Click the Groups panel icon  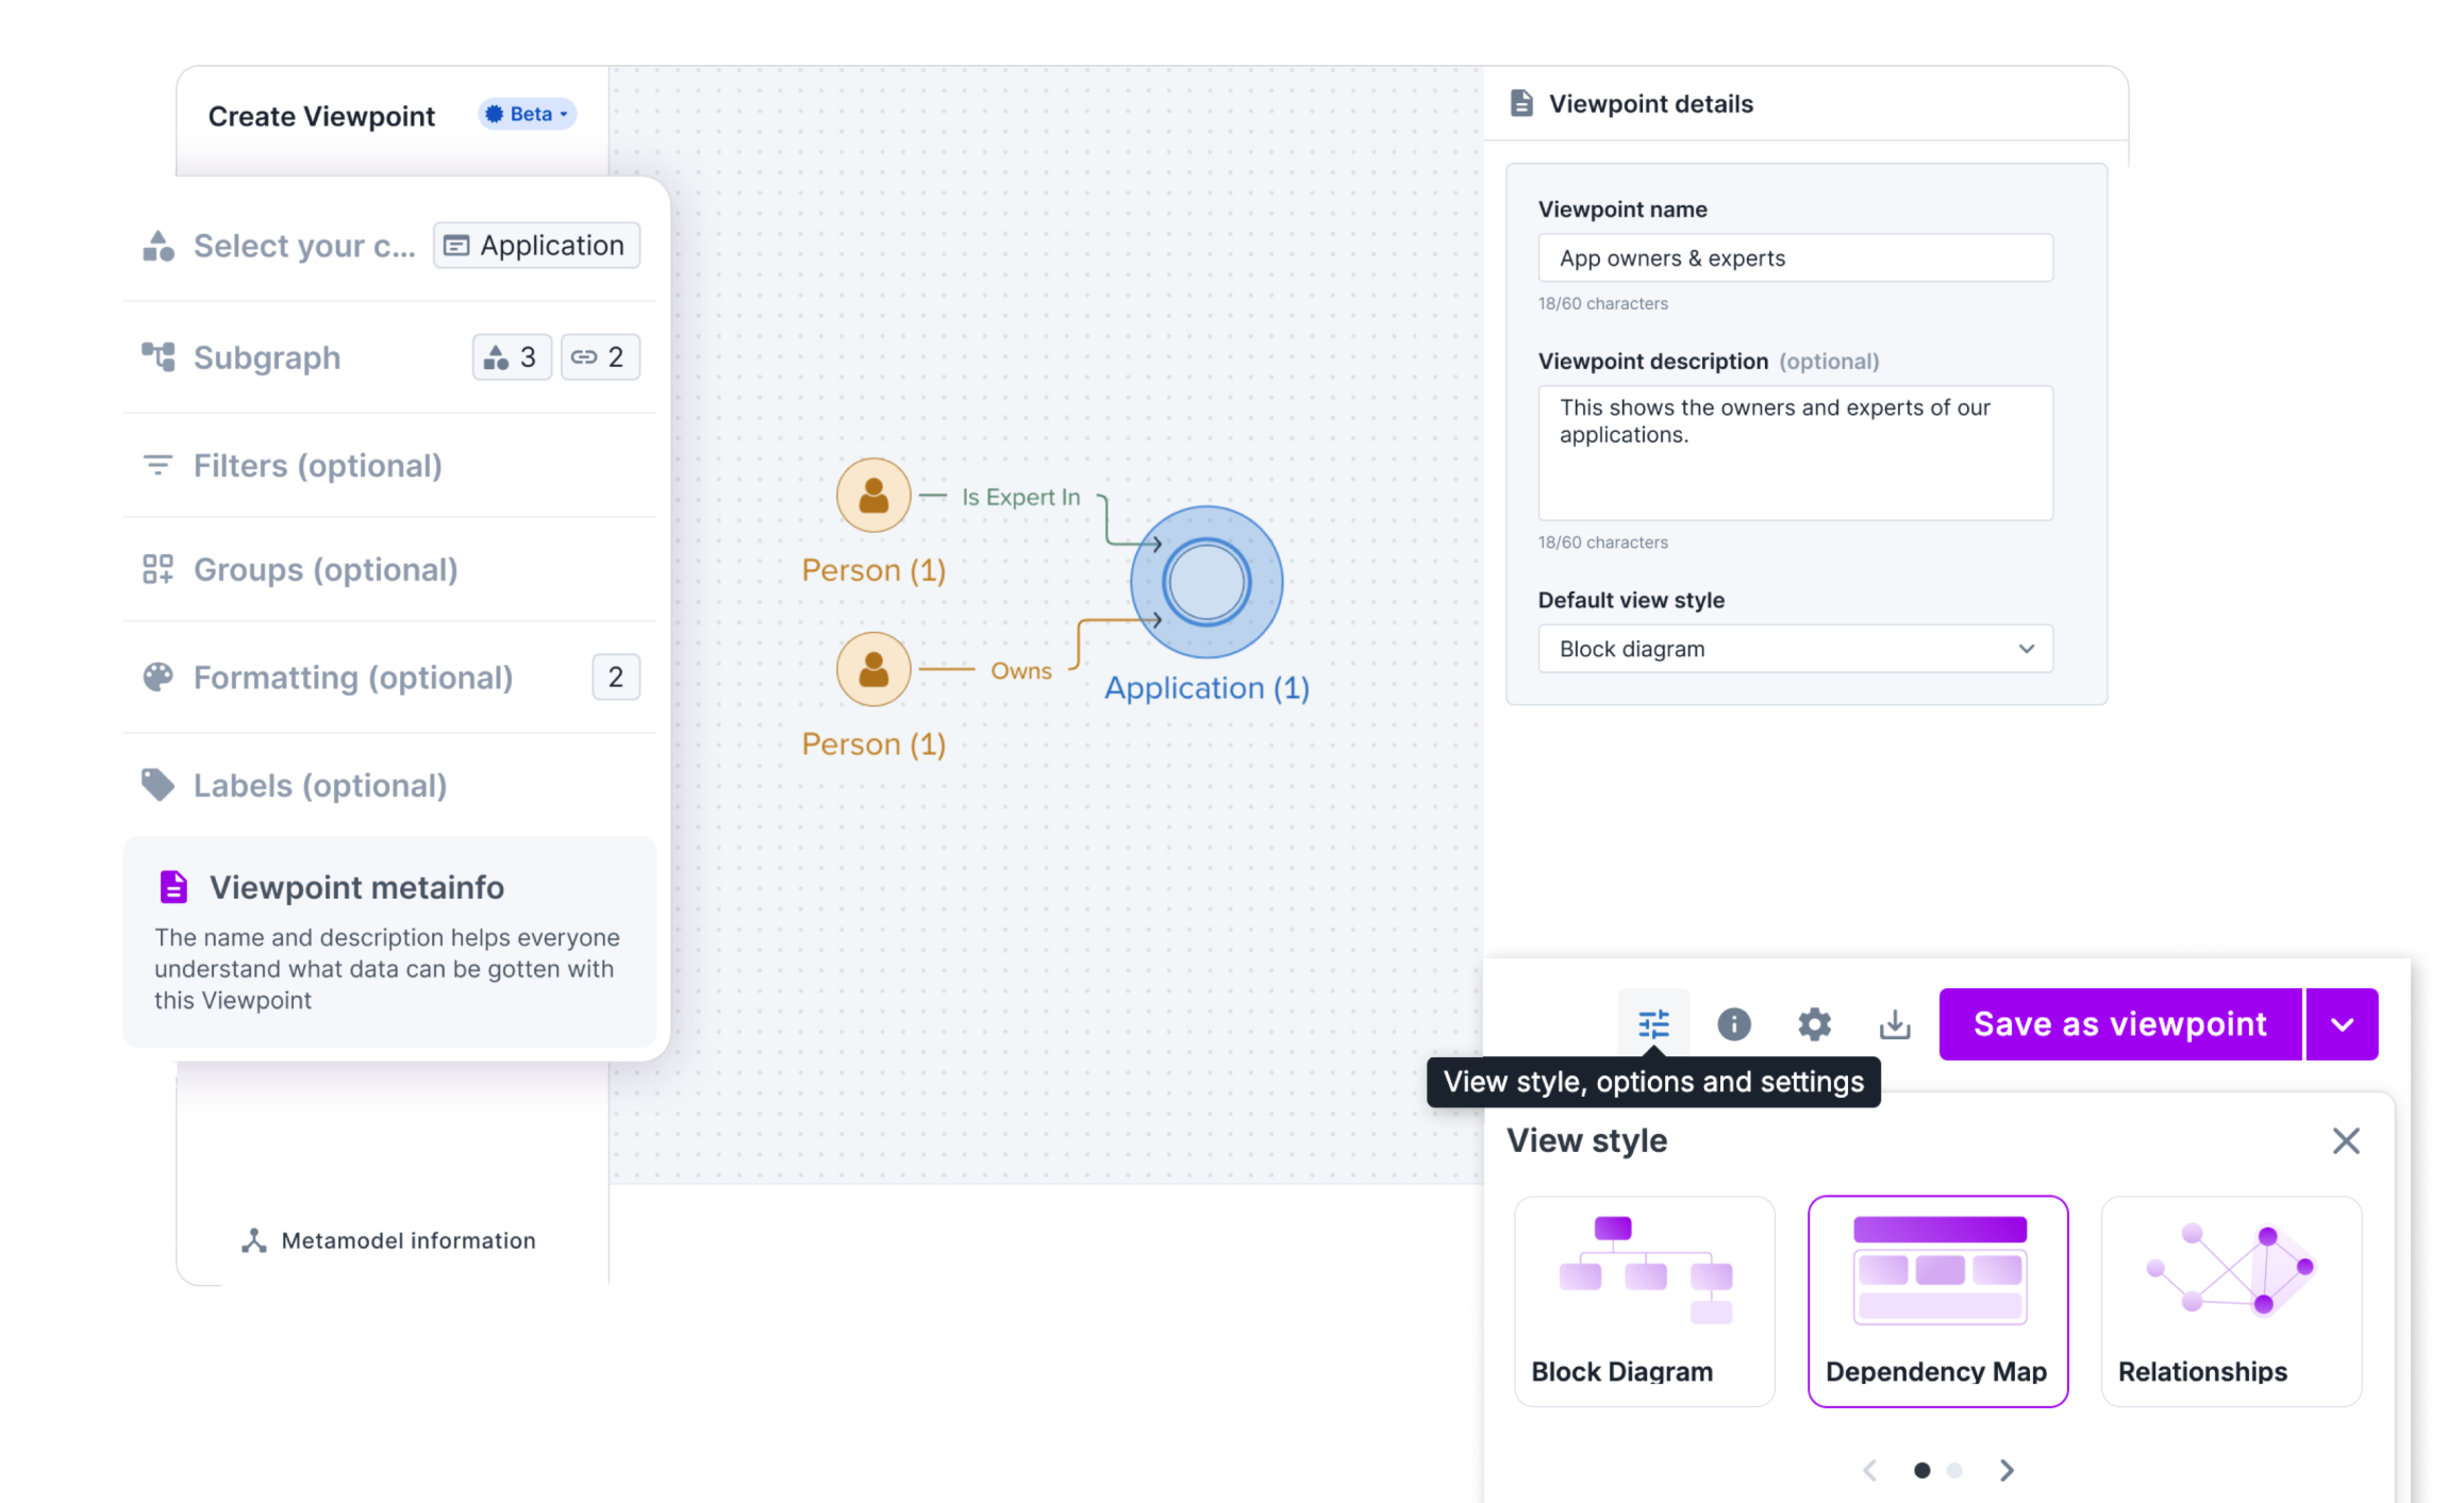click(158, 569)
